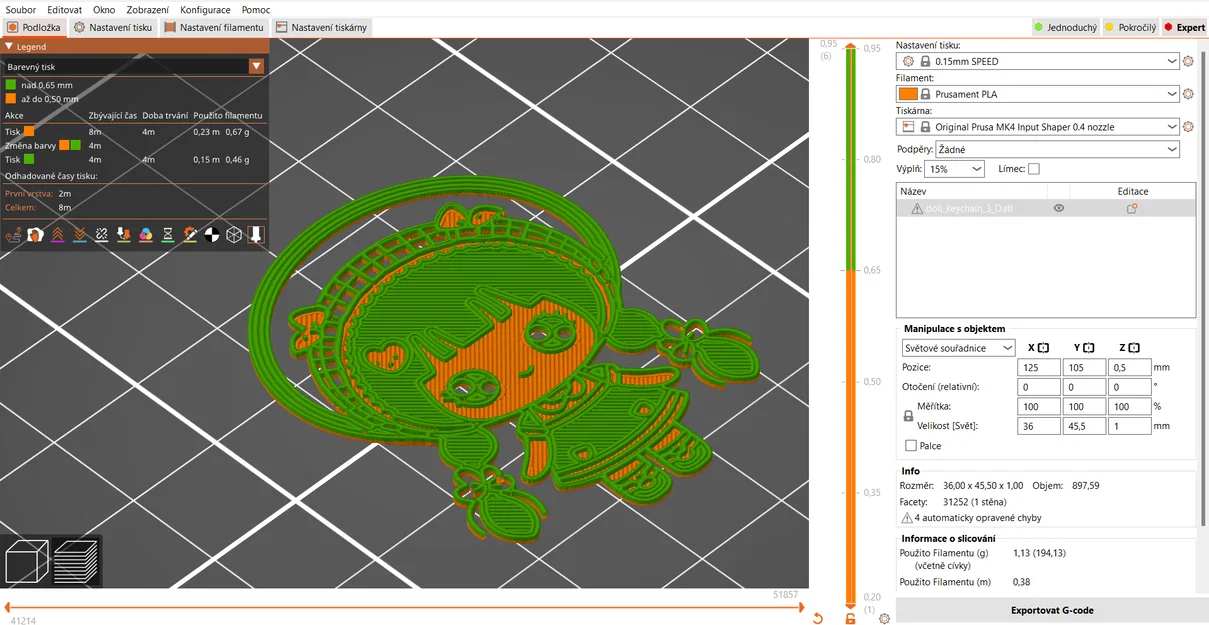Viewport: 1209px width, 625px height.
Task: Collapse the Legend panel triangle
Action: [9, 46]
